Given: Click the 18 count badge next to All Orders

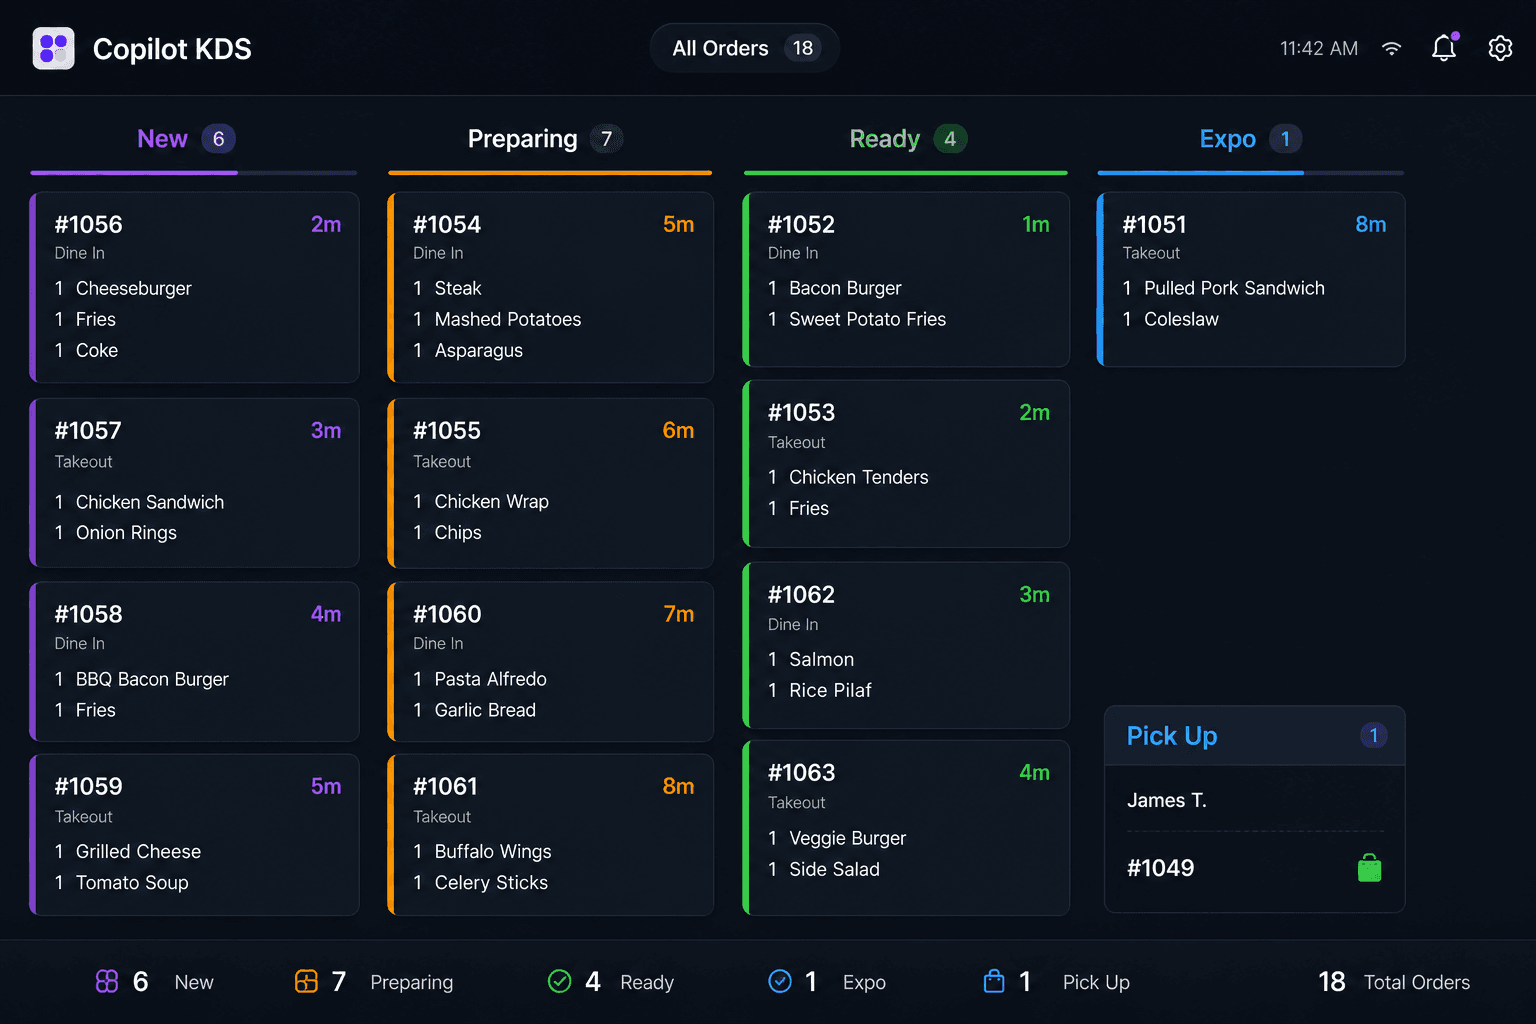Looking at the screenshot, I should (x=803, y=48).
